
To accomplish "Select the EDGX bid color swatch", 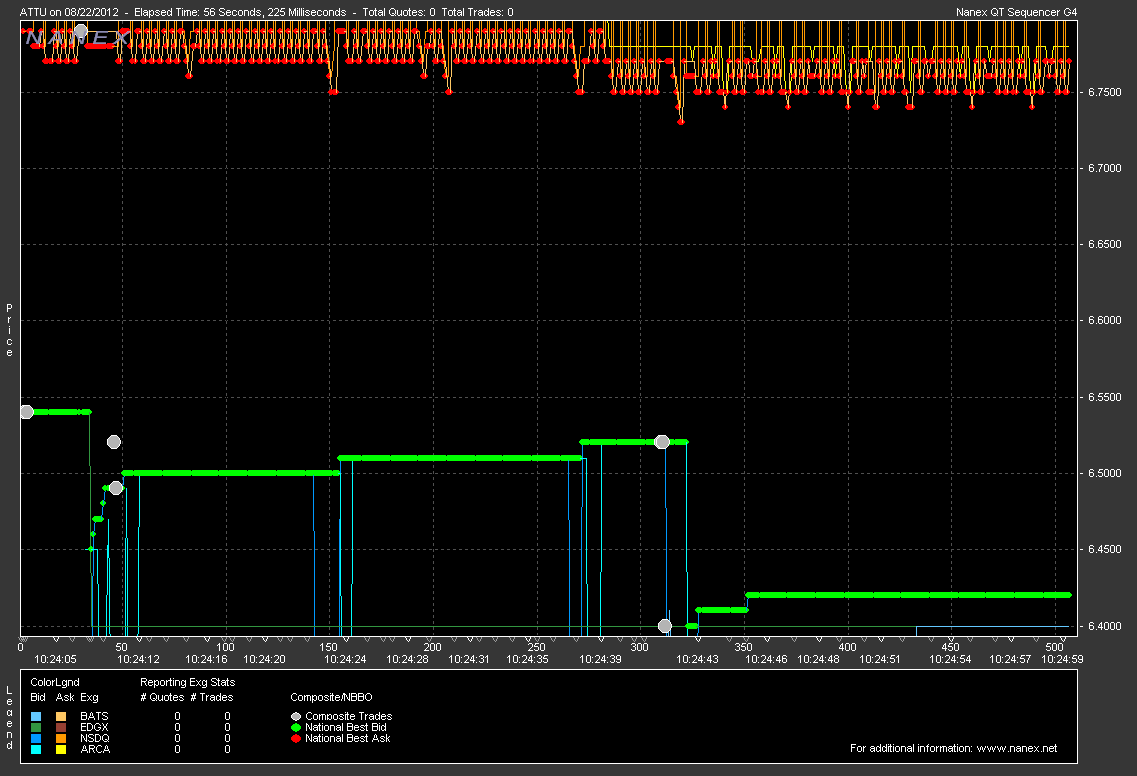I will point(37,727).
